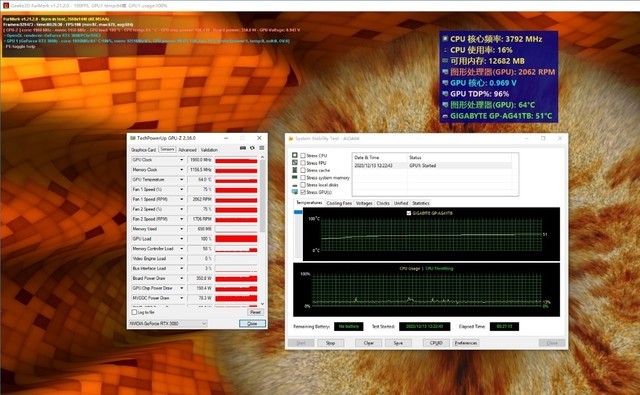Click the GPU-Z refresh icon
640x395 pixels.
point(252,149)
